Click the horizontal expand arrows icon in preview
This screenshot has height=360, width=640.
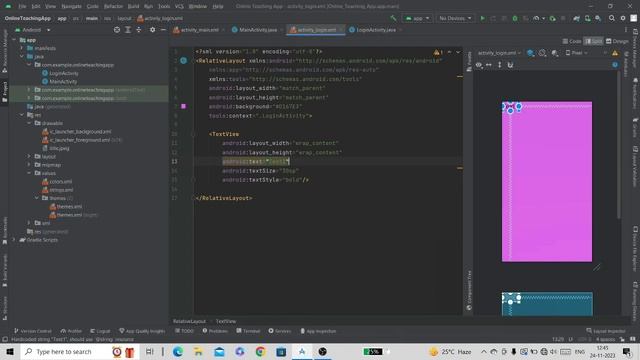(x=489, y=65)
